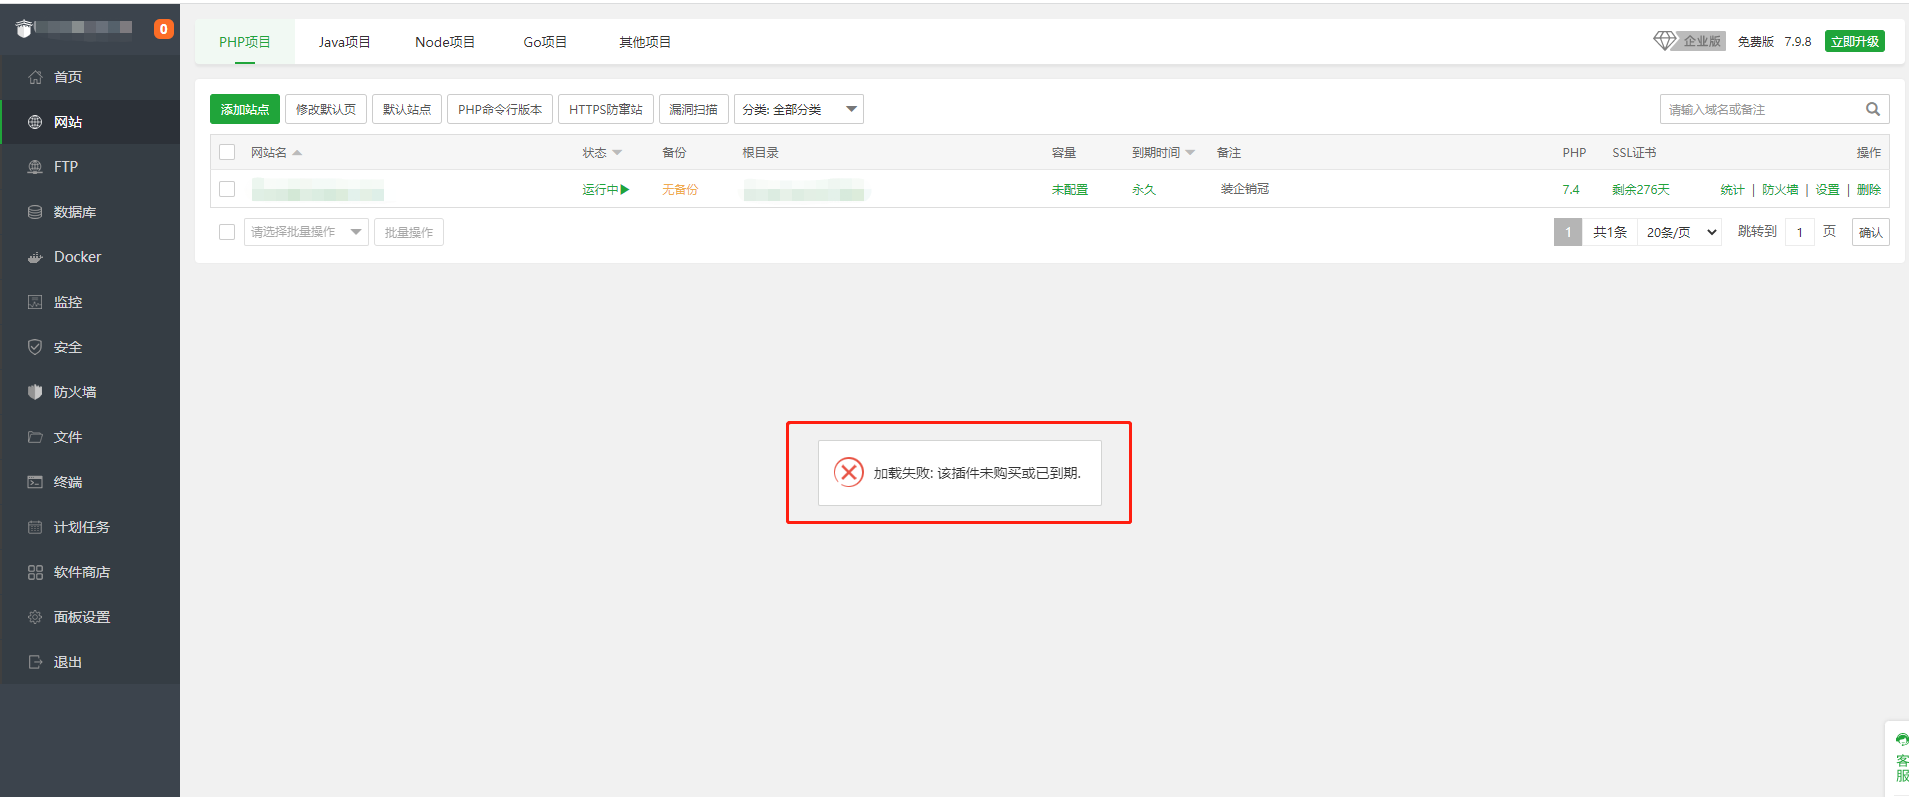Image resolution: width=1909 pixels, height=797 pixels.
Task: Click the 添加站点 button
Action: click(x=245, y=109)
